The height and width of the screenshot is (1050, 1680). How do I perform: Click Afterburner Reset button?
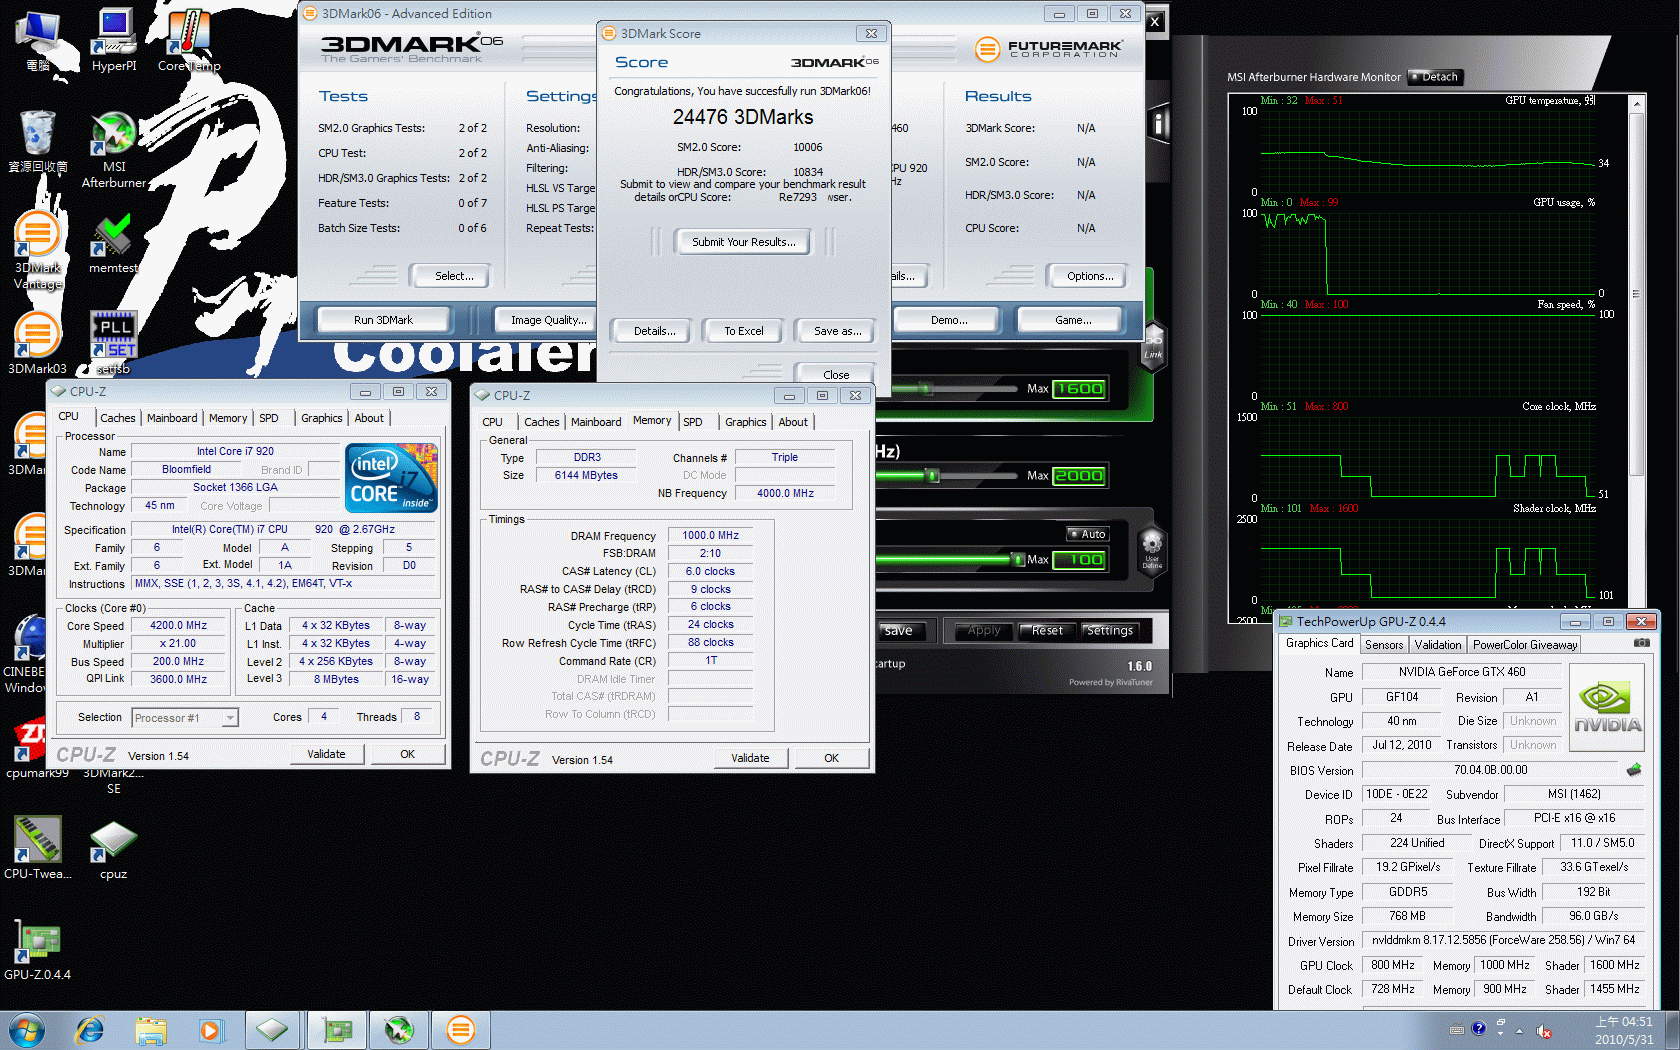[1047, 631]
